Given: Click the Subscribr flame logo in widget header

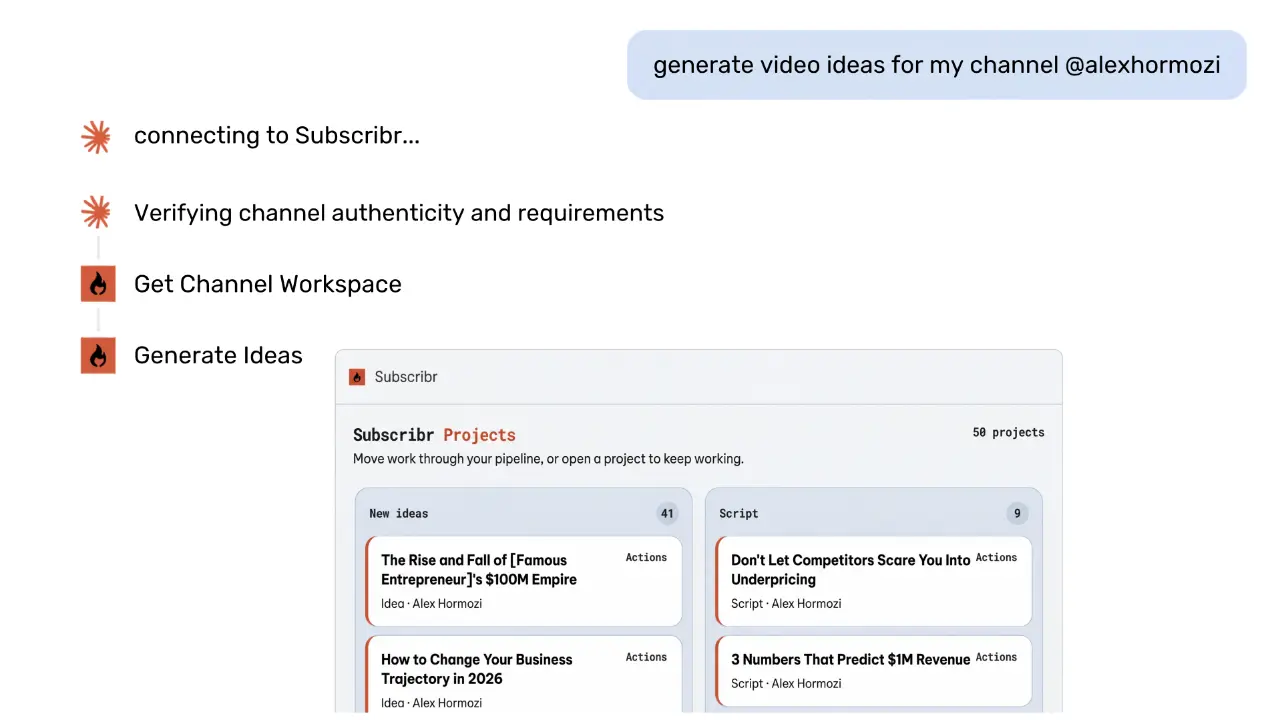Looking at the screenshot, I should click(357, 377).
